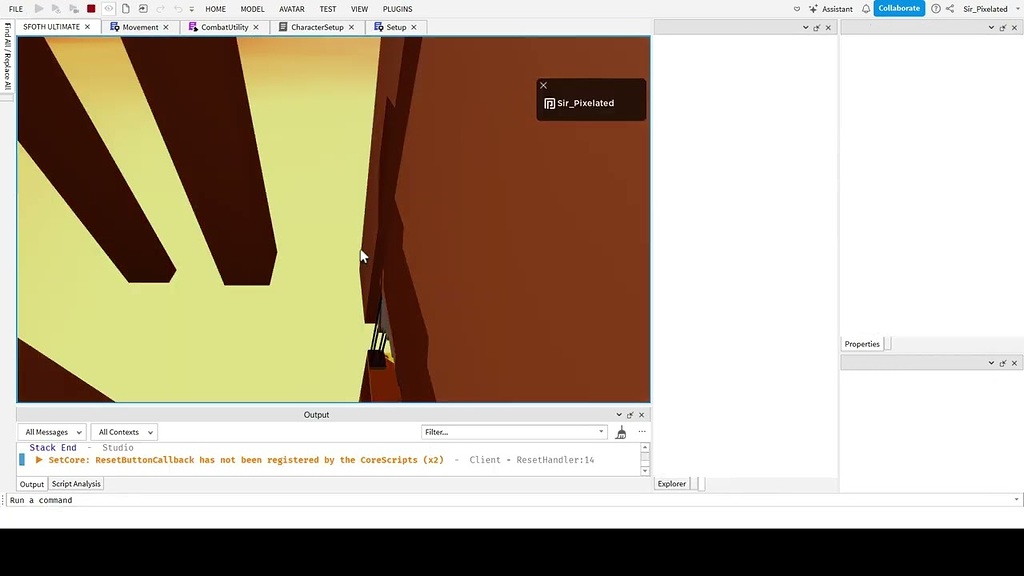Click the notifications bell icon

click(x=864, y=8)
